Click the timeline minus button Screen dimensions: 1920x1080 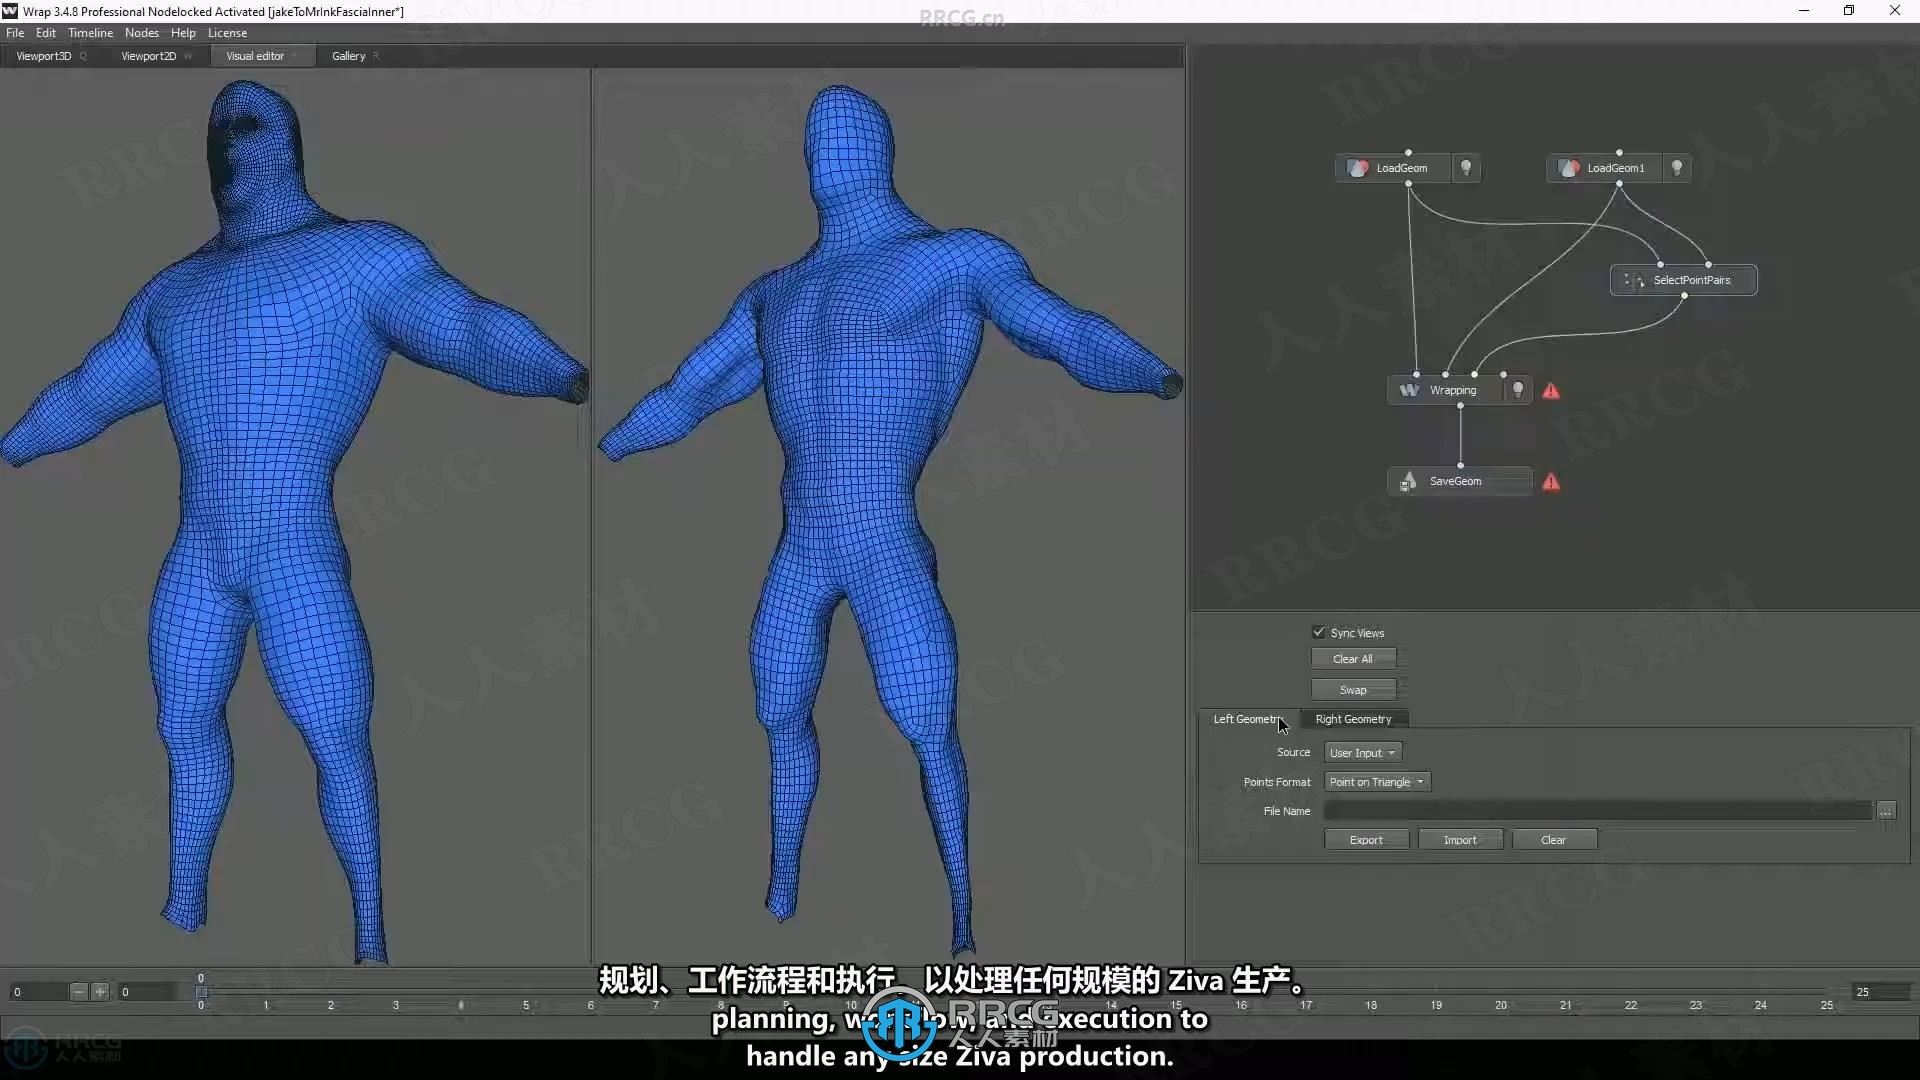(x=79, y=992)
